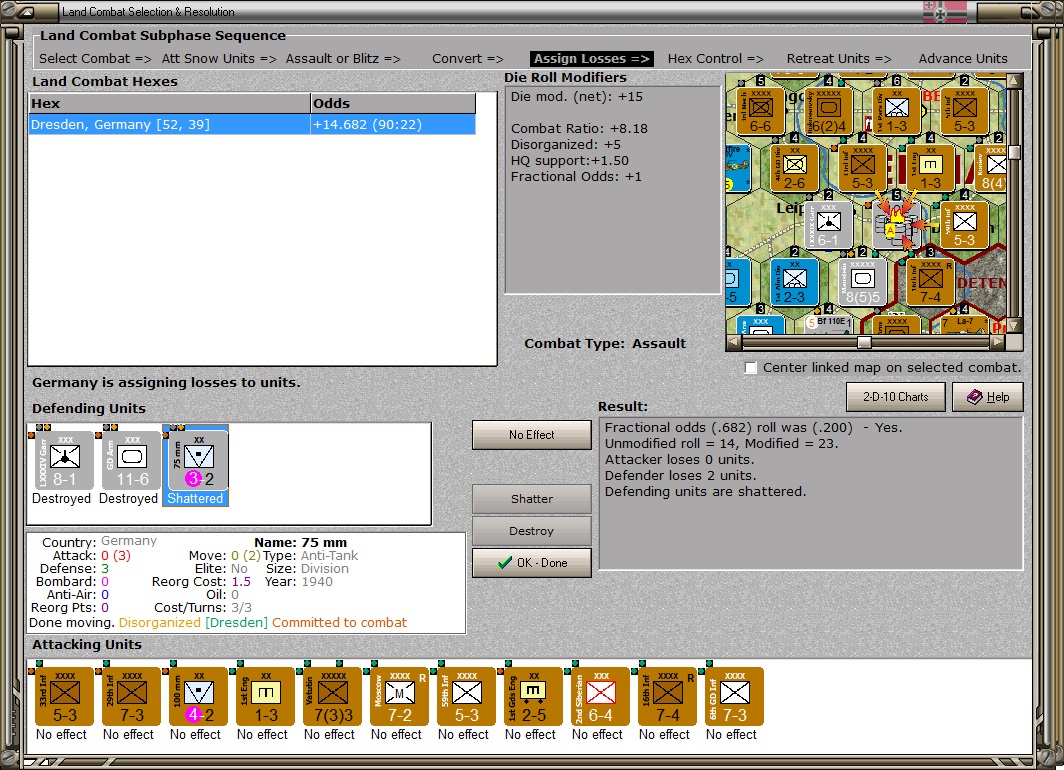Confirm with OK - Done button
This screenshot has width=1064, height=770.
(x=531, y=562)
